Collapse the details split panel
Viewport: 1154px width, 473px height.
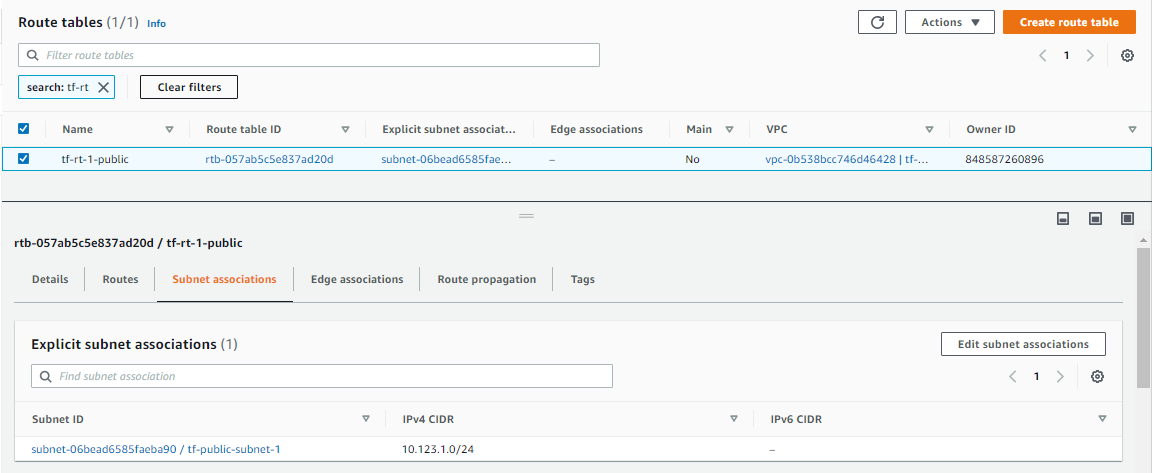pyautogui.click(x=1064, y=218)
